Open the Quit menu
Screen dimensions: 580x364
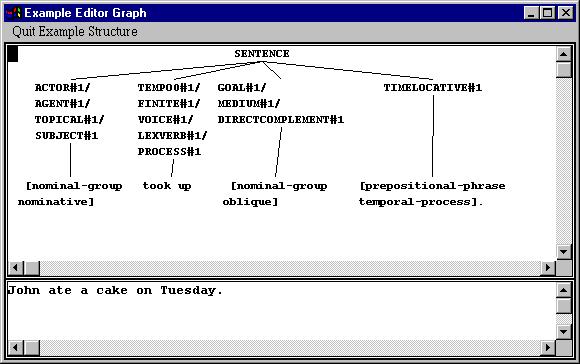coord(24,31)
